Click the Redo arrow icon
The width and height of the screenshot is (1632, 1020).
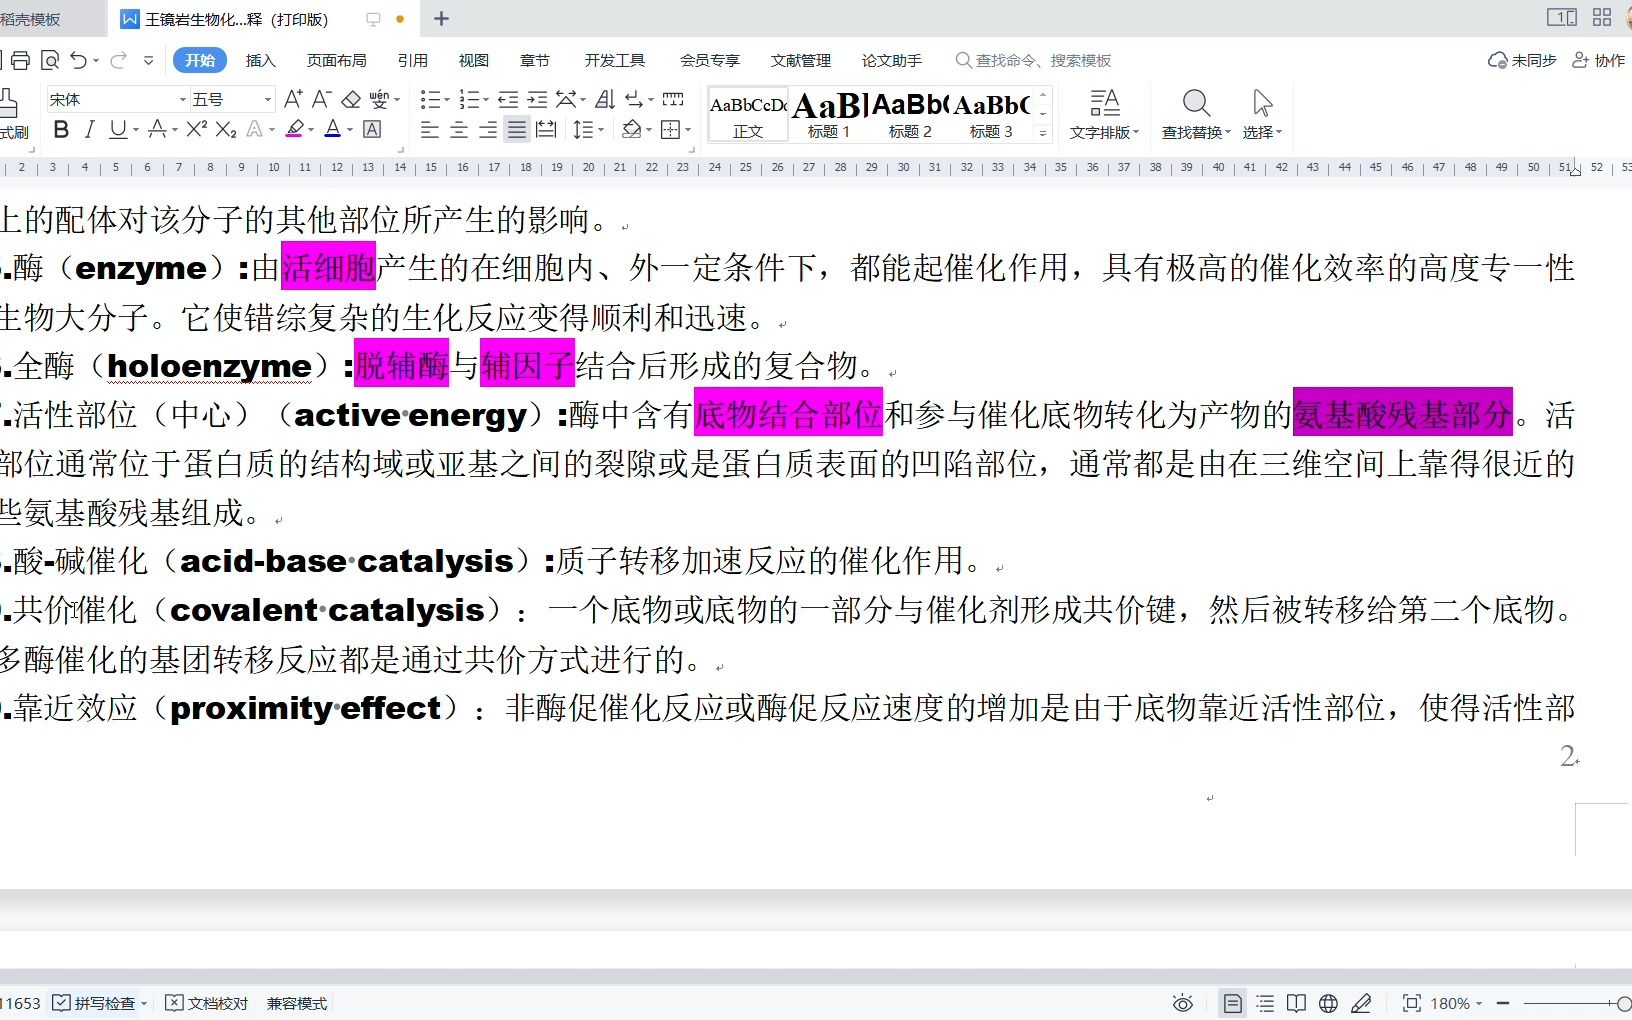[x=118, y=60]
